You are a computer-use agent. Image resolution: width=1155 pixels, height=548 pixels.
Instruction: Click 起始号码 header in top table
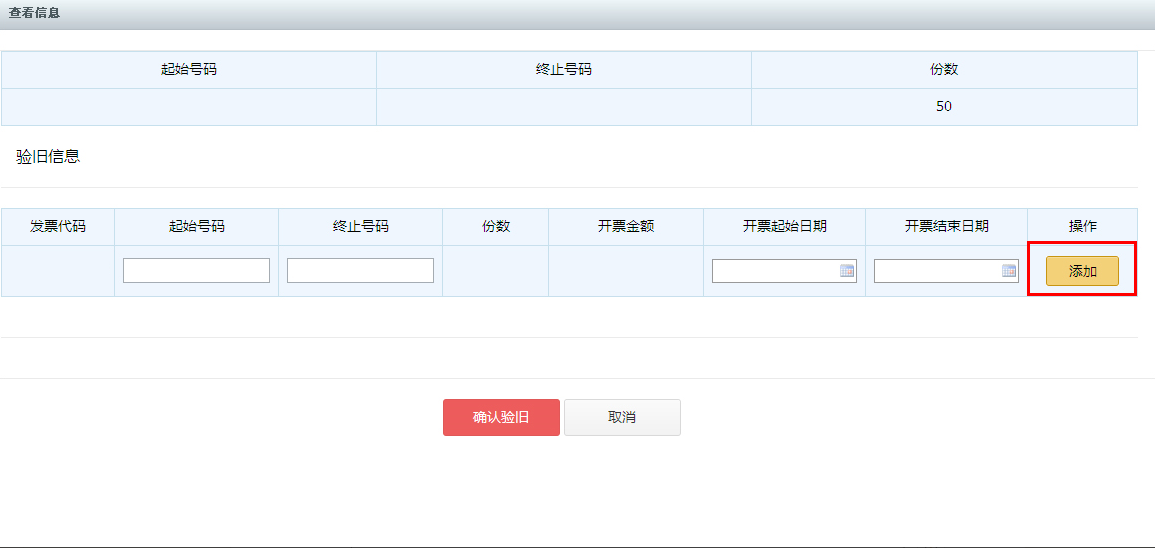[x=189, y=70]
